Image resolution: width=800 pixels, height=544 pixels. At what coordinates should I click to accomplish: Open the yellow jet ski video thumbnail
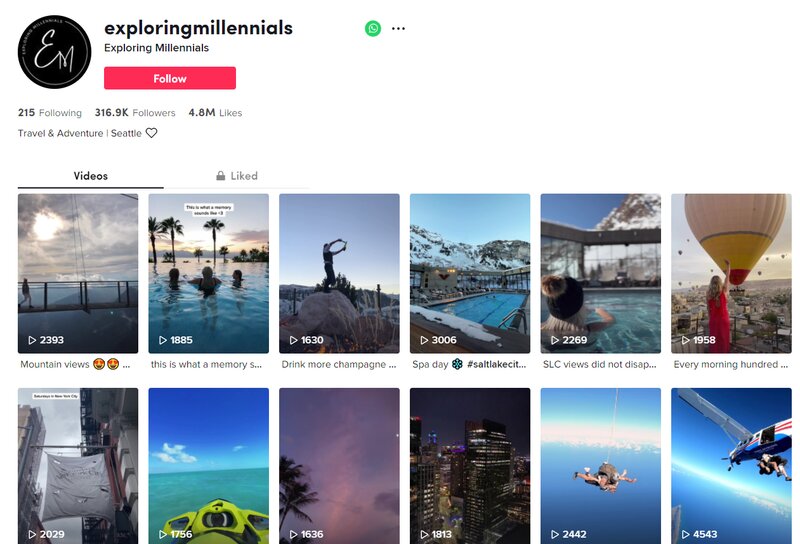pos(209,466)
